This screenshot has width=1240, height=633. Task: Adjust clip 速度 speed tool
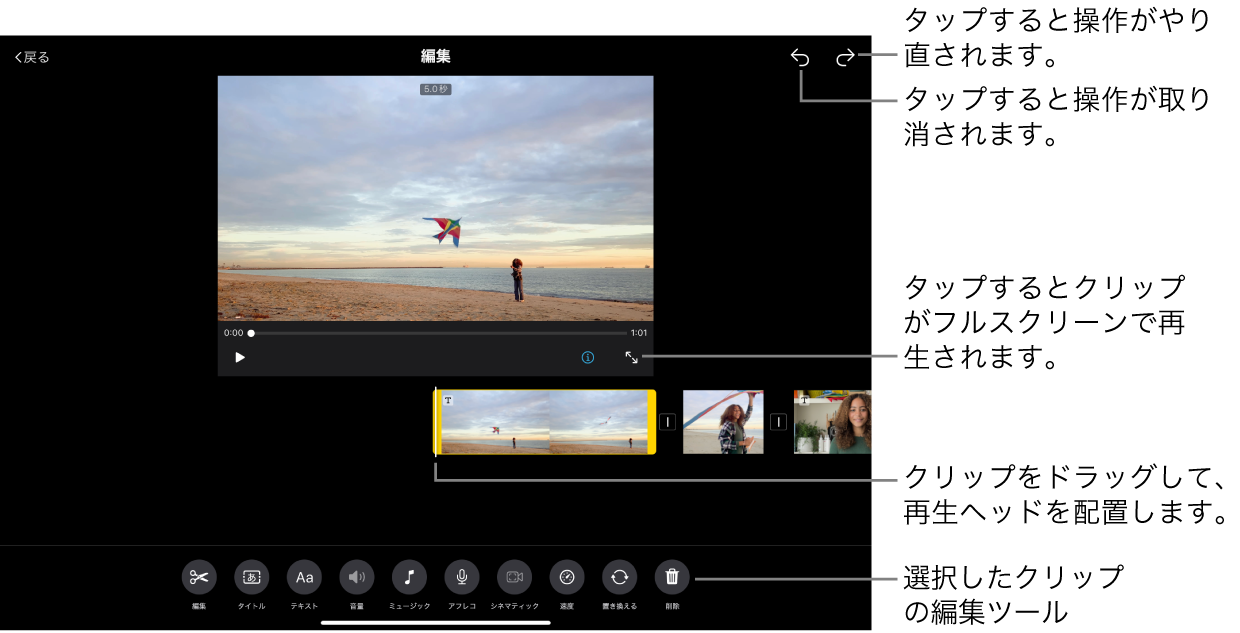tap(567, 577)
